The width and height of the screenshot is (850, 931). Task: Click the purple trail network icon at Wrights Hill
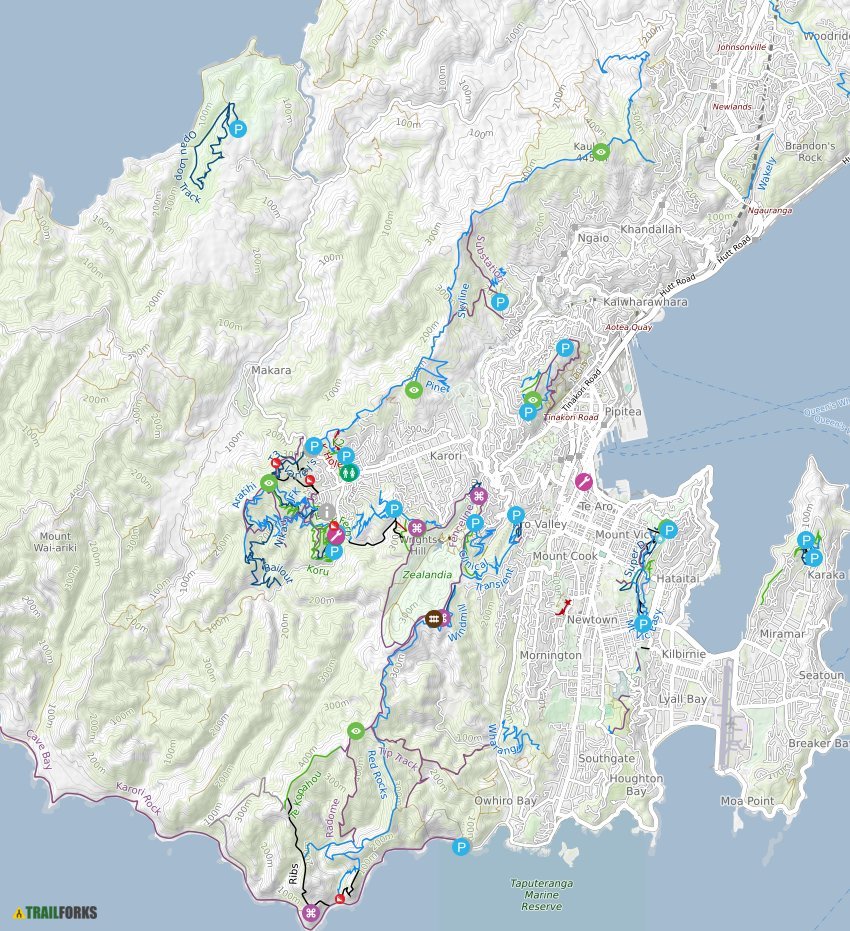click(417, 528)
